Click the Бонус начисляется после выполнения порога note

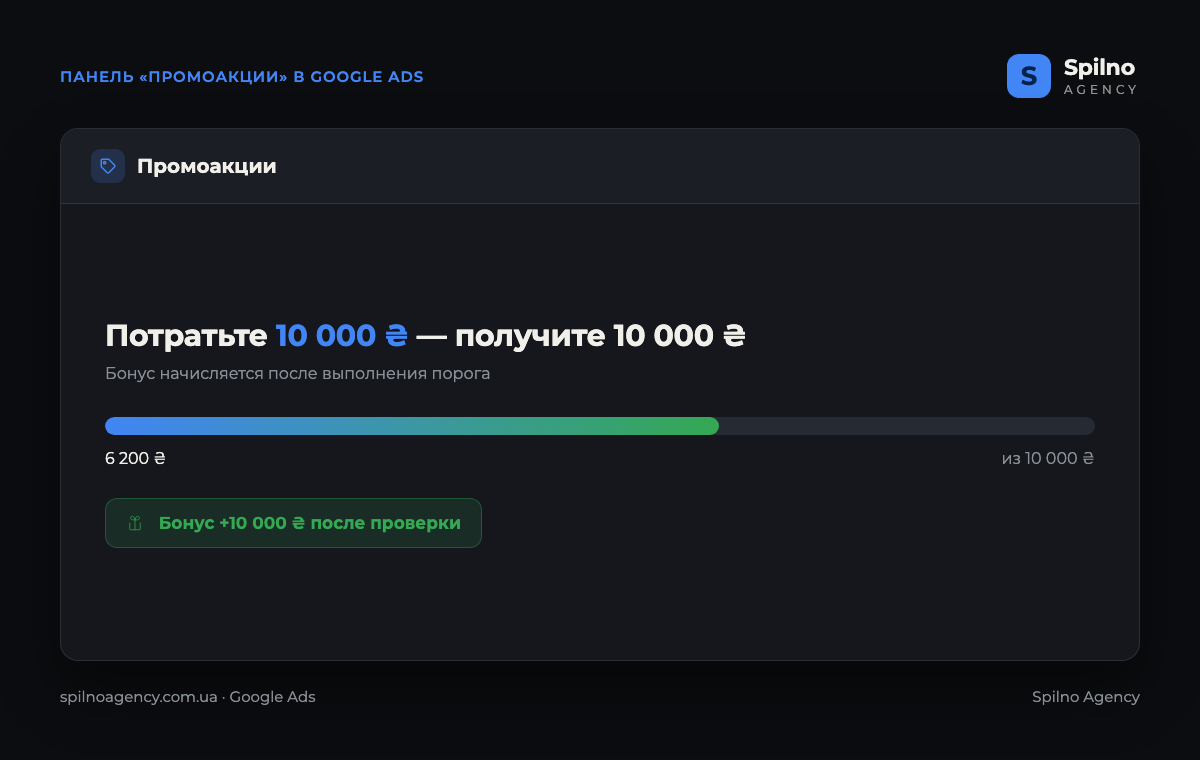point(298,374)
